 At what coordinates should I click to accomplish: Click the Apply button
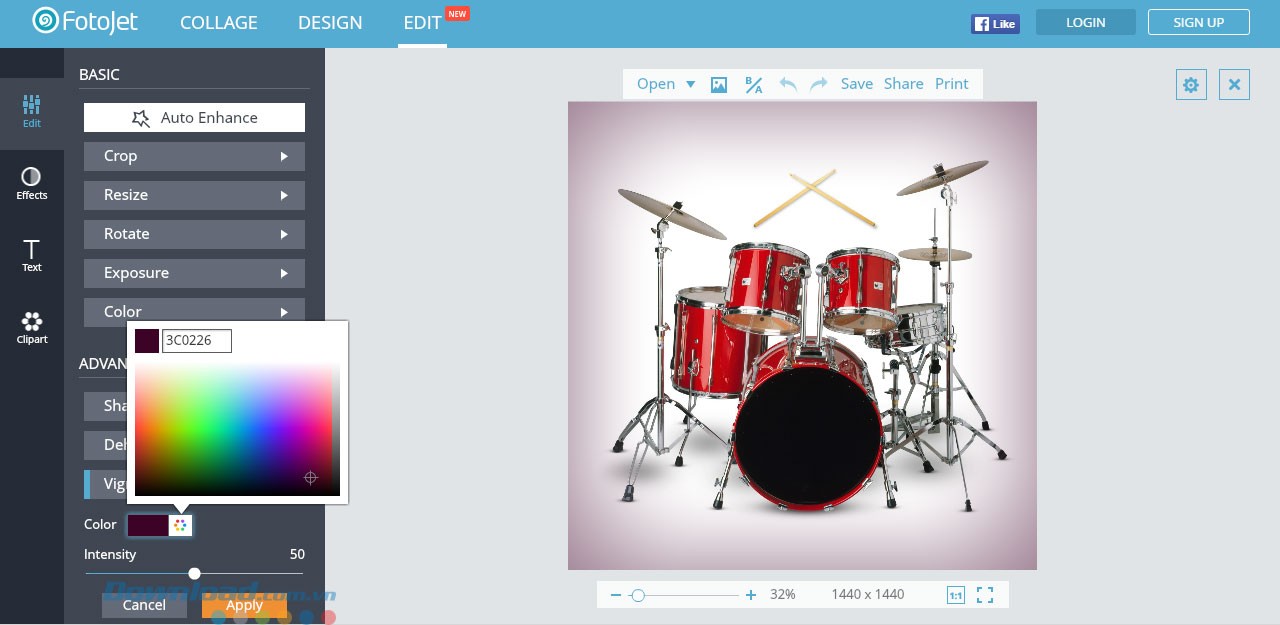(244, 605)
